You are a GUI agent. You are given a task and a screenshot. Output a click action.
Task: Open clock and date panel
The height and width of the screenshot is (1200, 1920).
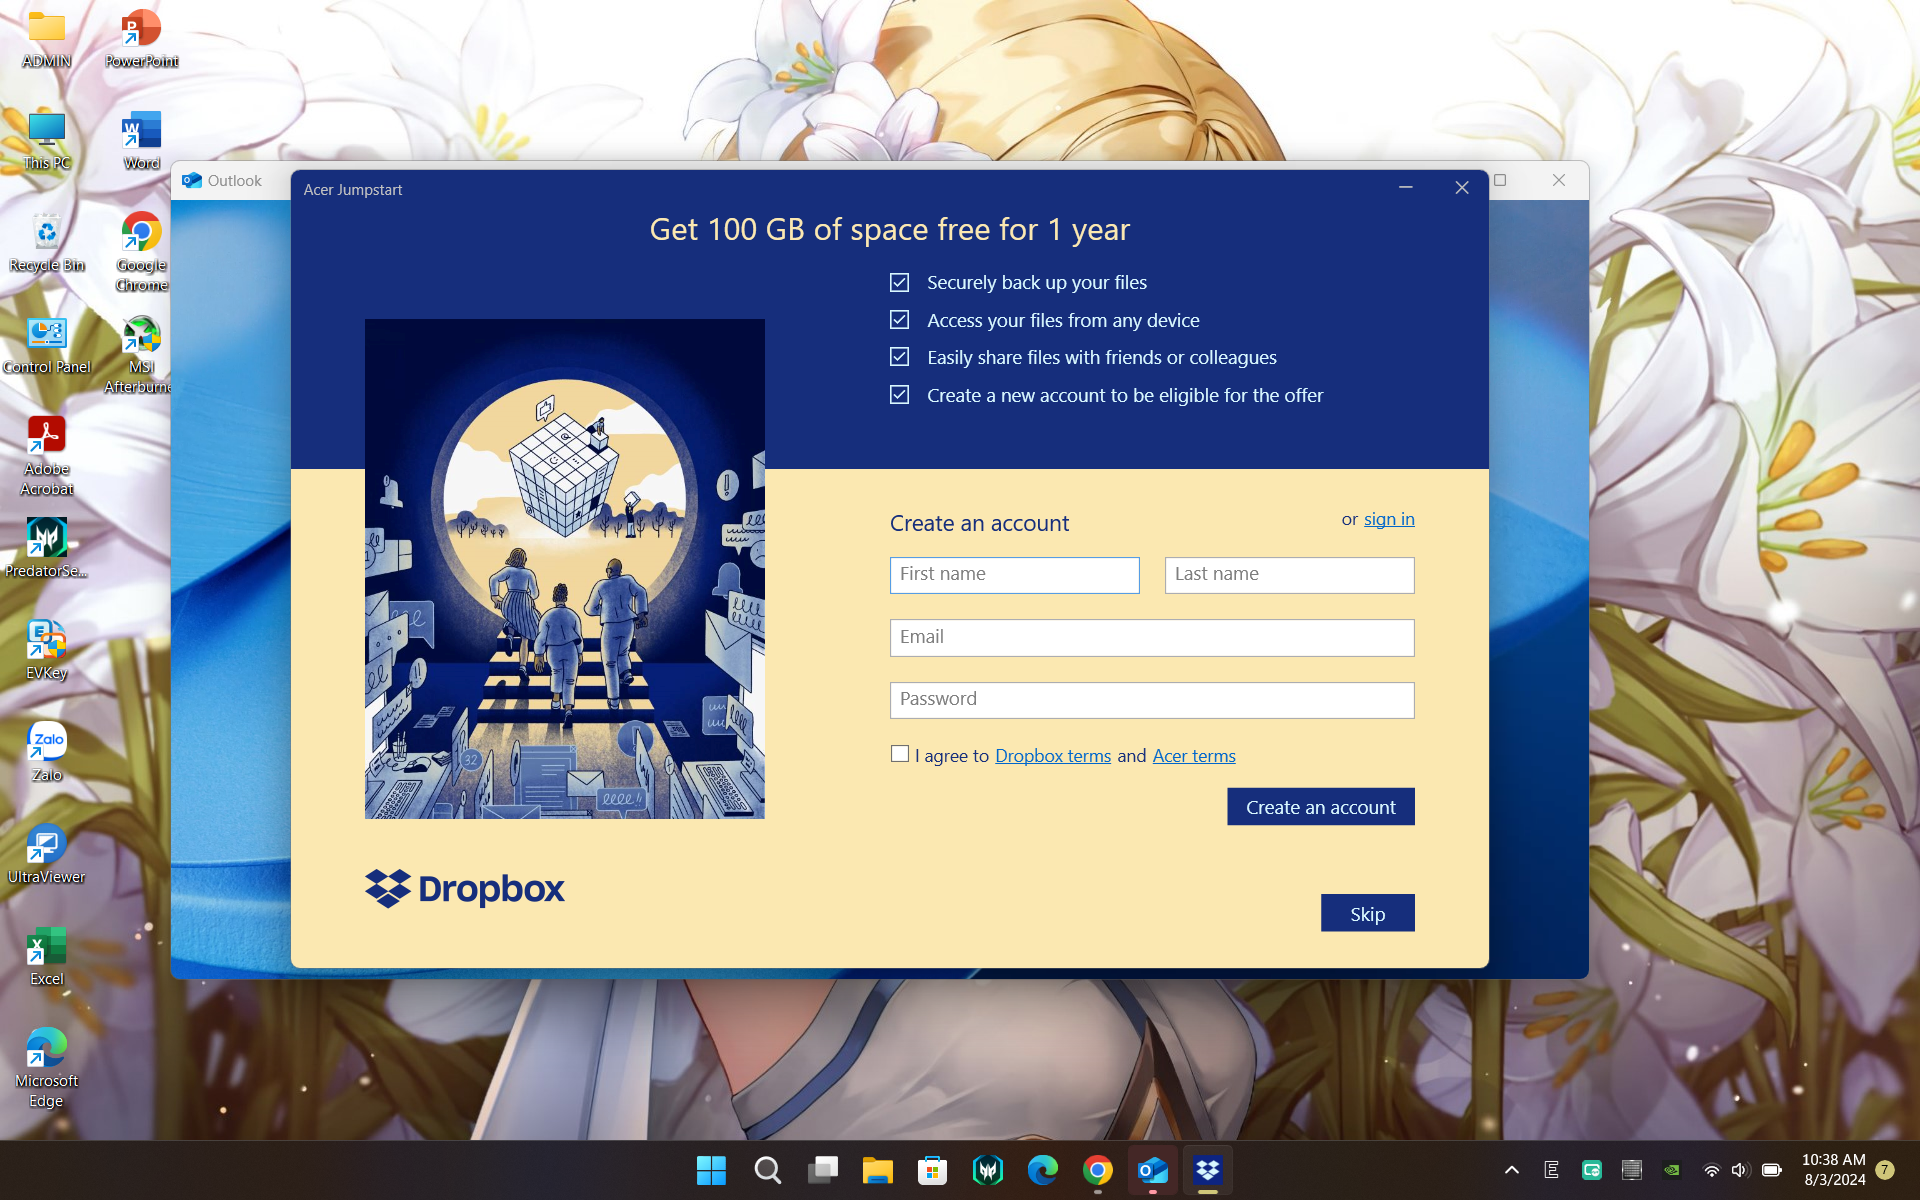pos(1834,1170)
